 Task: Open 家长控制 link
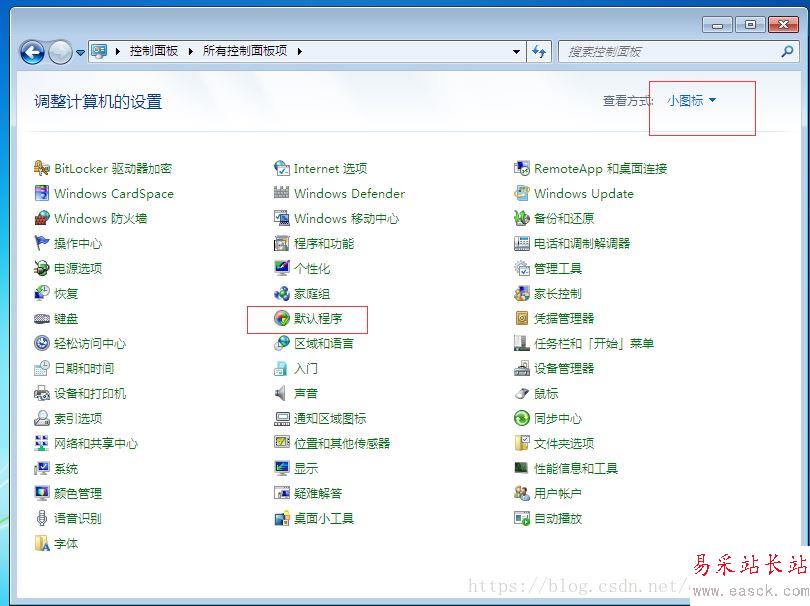558,293
